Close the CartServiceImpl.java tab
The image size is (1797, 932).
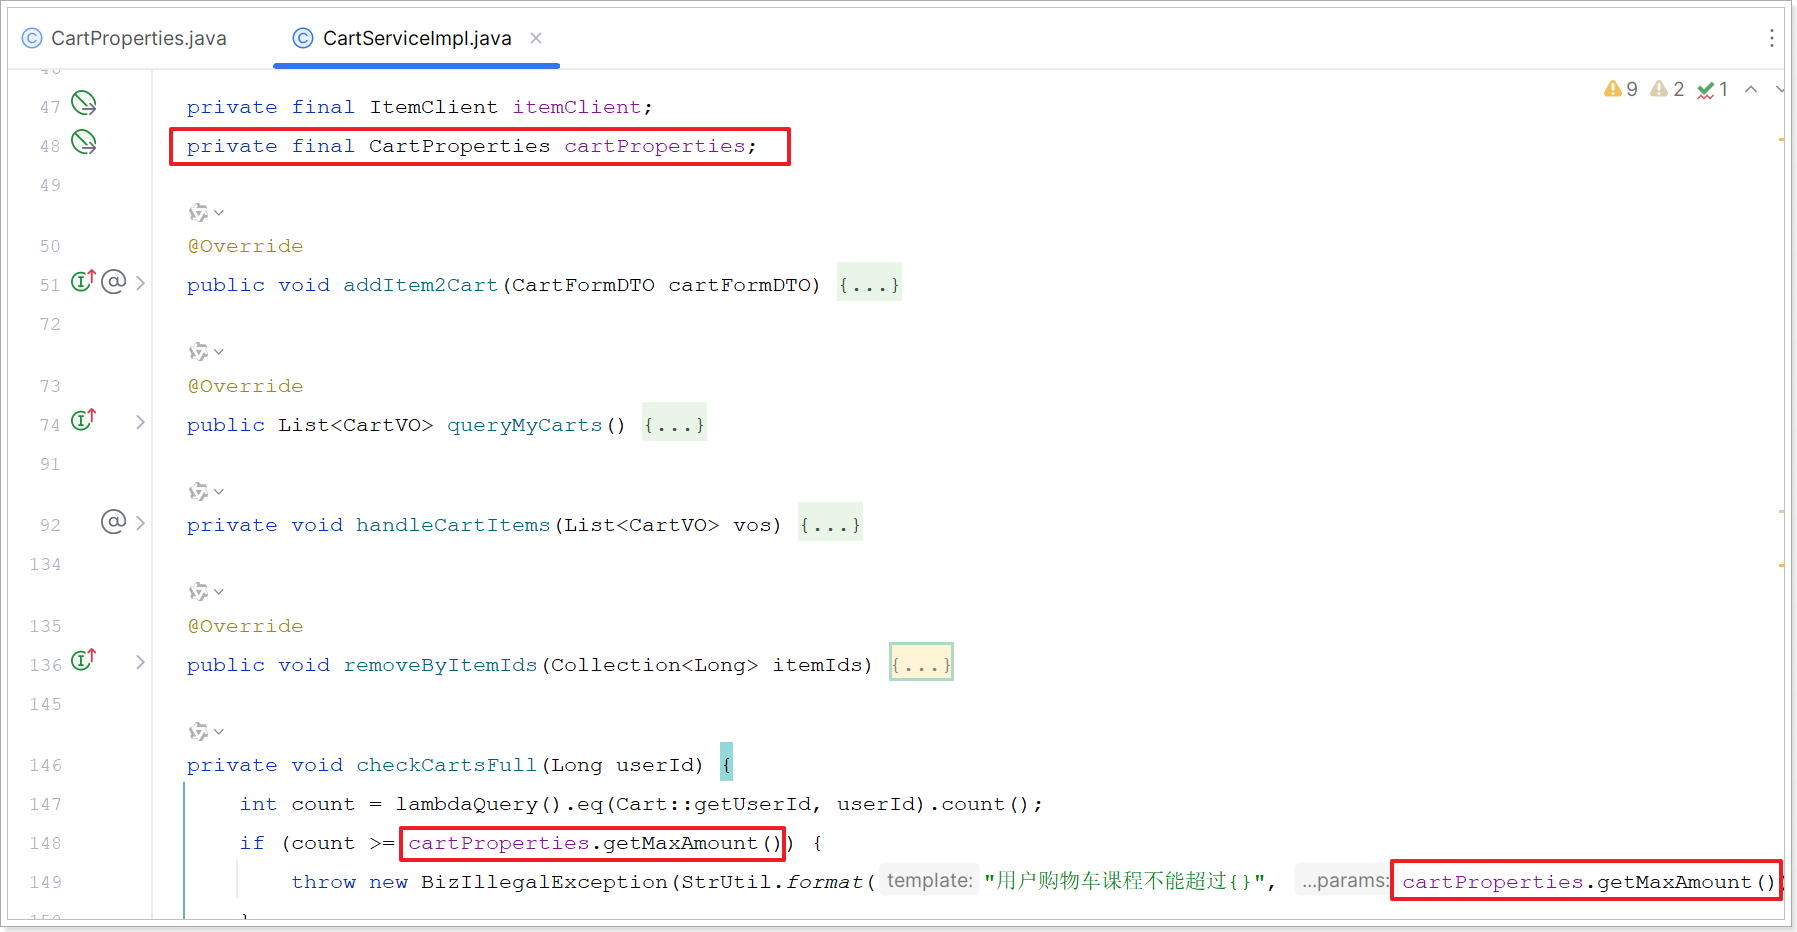(536, 38)
